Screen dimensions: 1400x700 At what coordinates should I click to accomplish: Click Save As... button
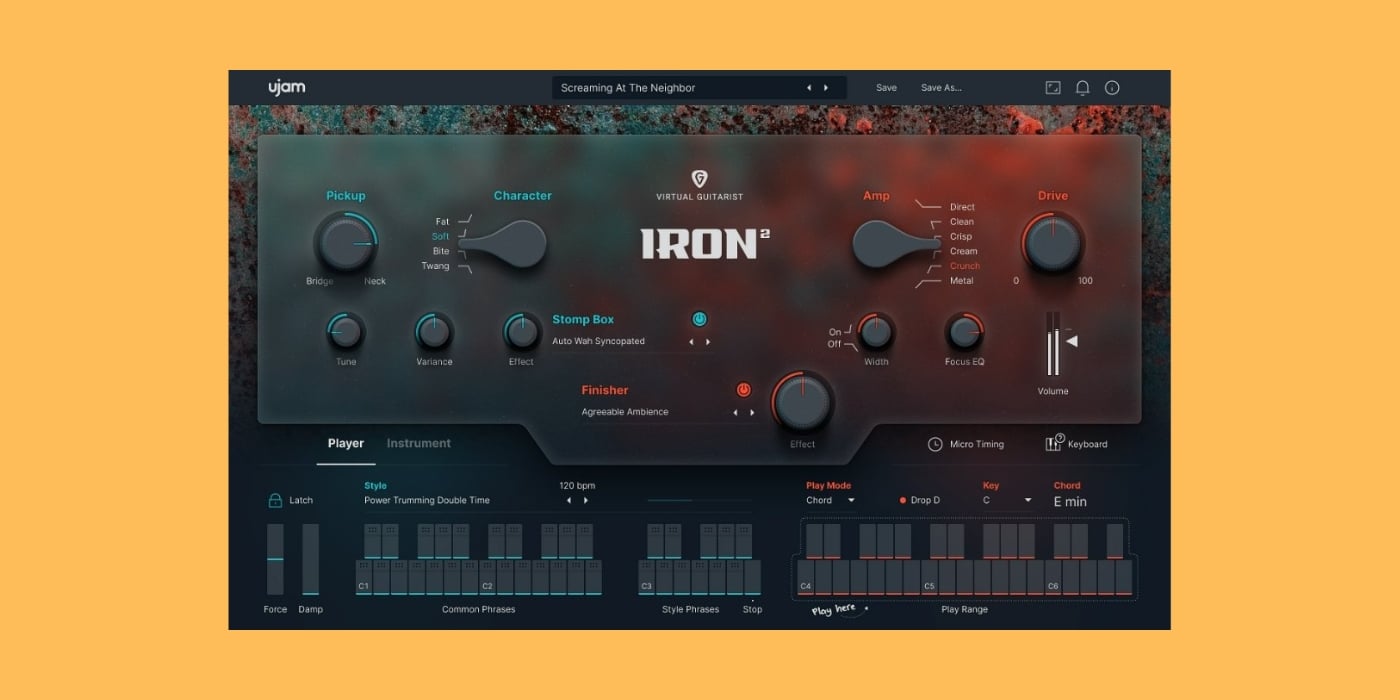(x=941, y=88)
